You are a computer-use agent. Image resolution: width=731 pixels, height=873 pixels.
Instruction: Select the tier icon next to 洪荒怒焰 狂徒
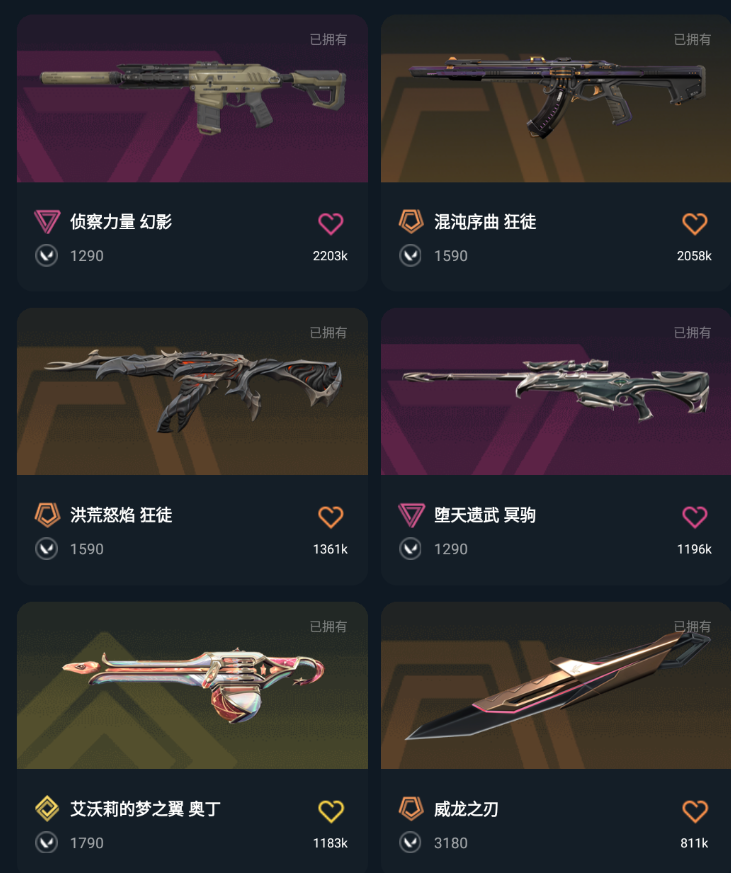pos(47,514)
